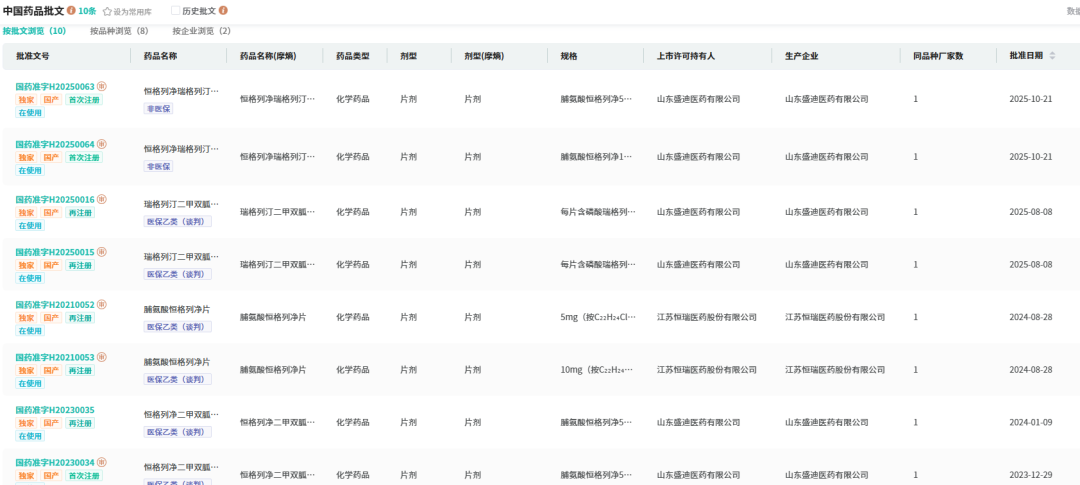Open approval number 国药准字H20250015
The height and width of the screenshot is (485, 1080).
pos(55,252)
